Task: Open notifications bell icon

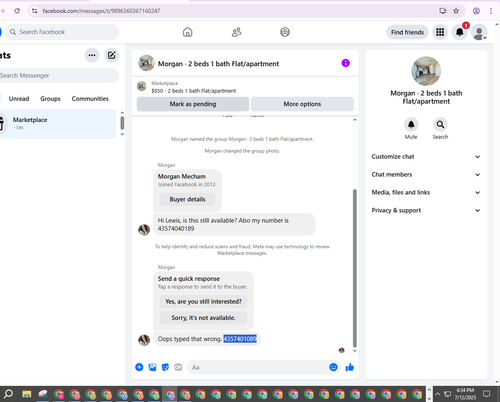Action: (460, 32)
